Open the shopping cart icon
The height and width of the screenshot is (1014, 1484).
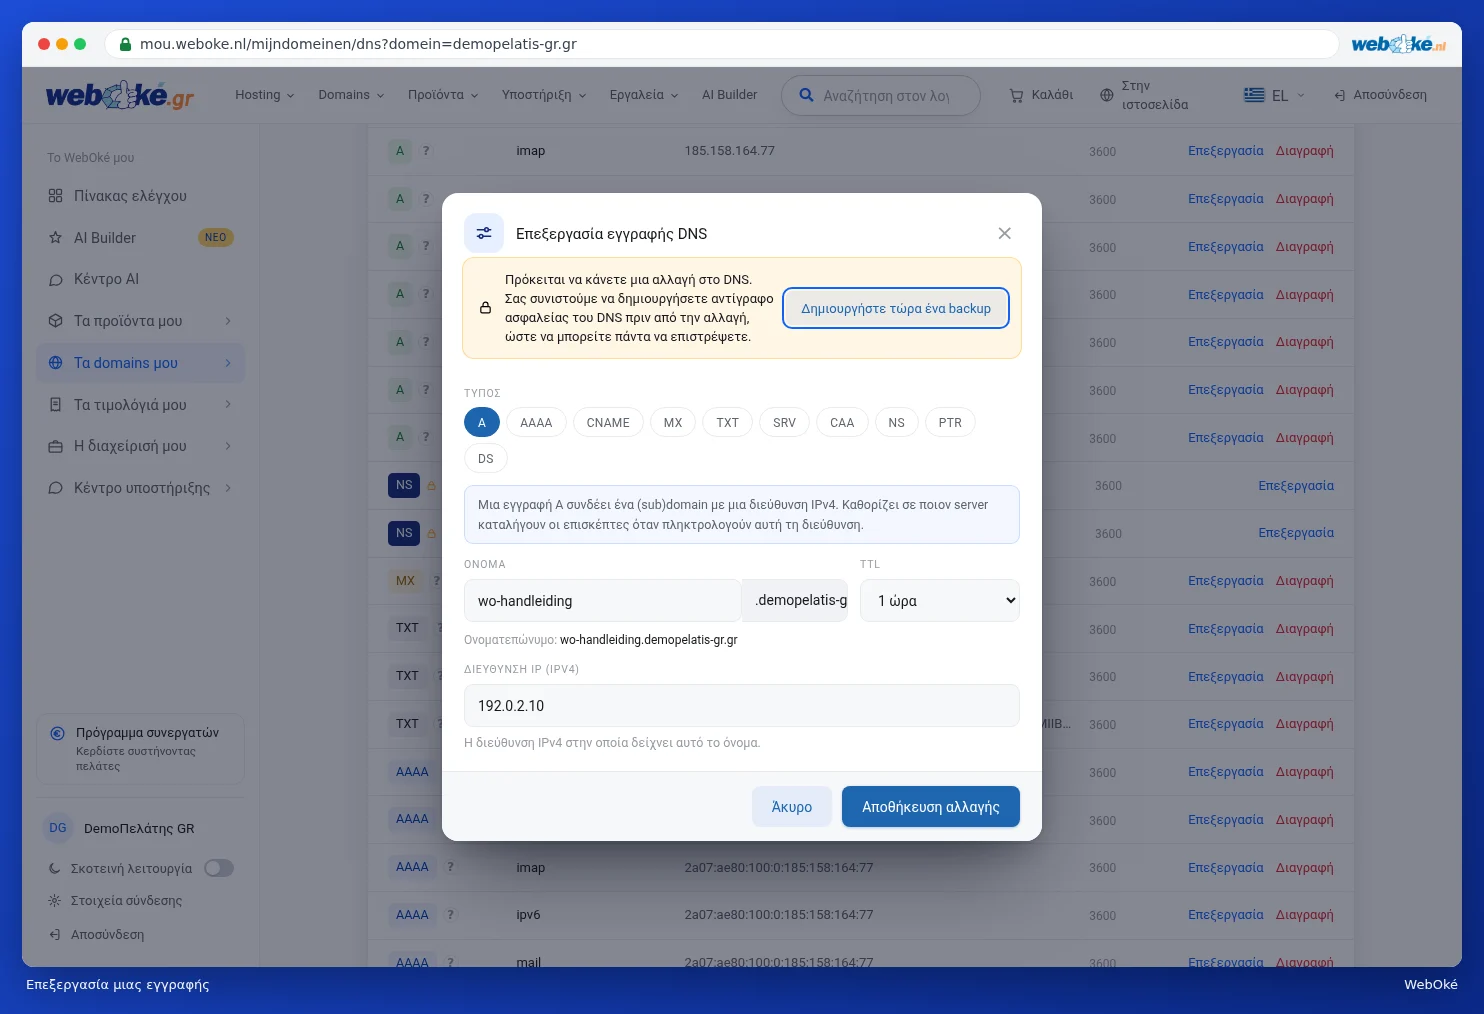click(1016, 95)
